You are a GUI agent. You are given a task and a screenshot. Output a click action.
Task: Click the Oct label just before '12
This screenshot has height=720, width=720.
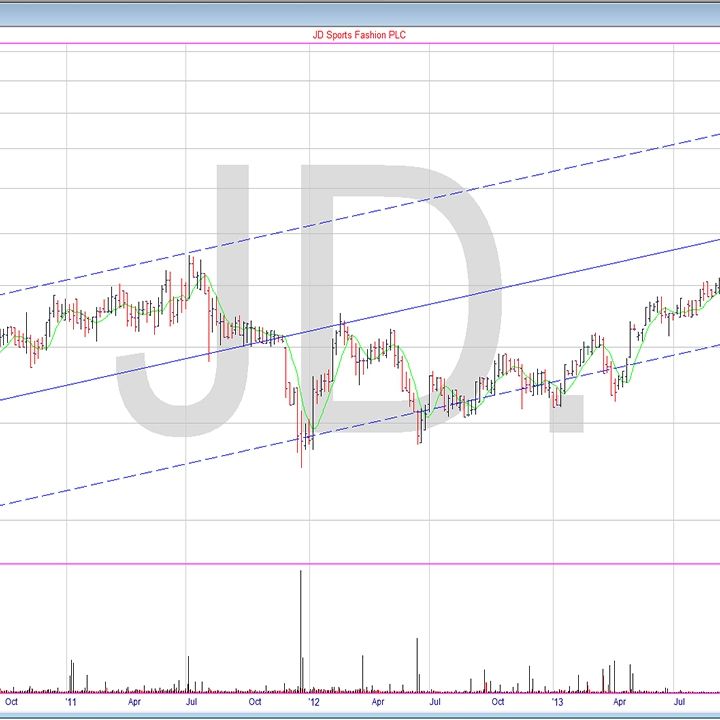tap(255, 703)
